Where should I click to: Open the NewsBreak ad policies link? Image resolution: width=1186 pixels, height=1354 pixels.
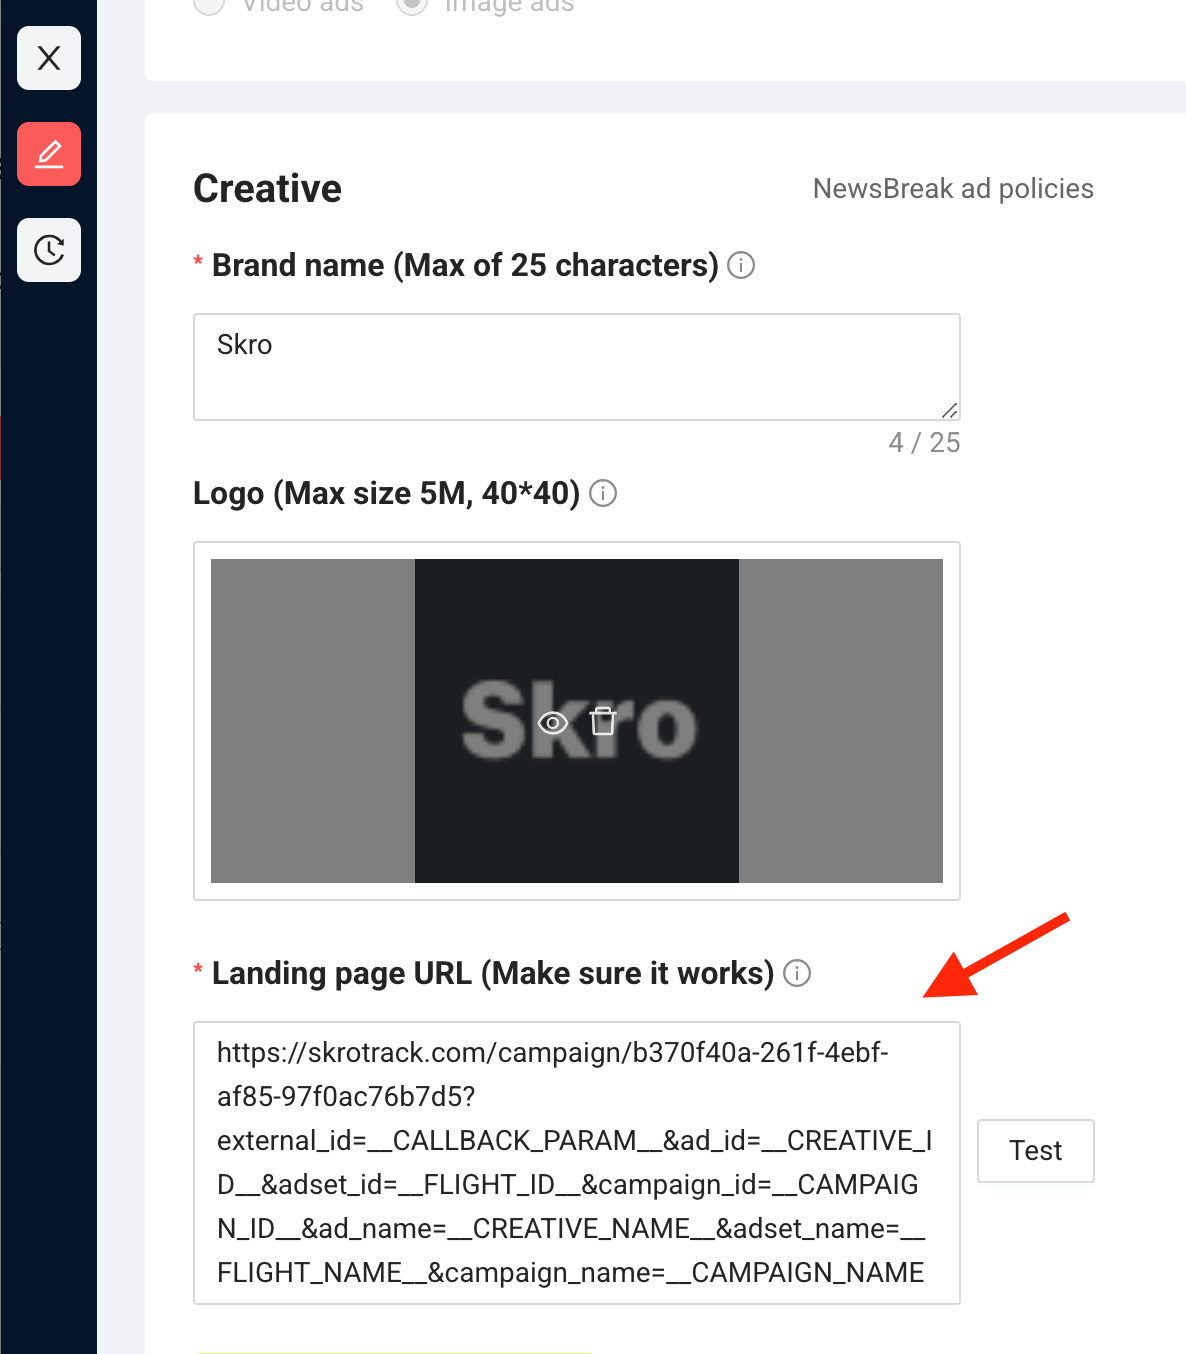click(953, 188)
